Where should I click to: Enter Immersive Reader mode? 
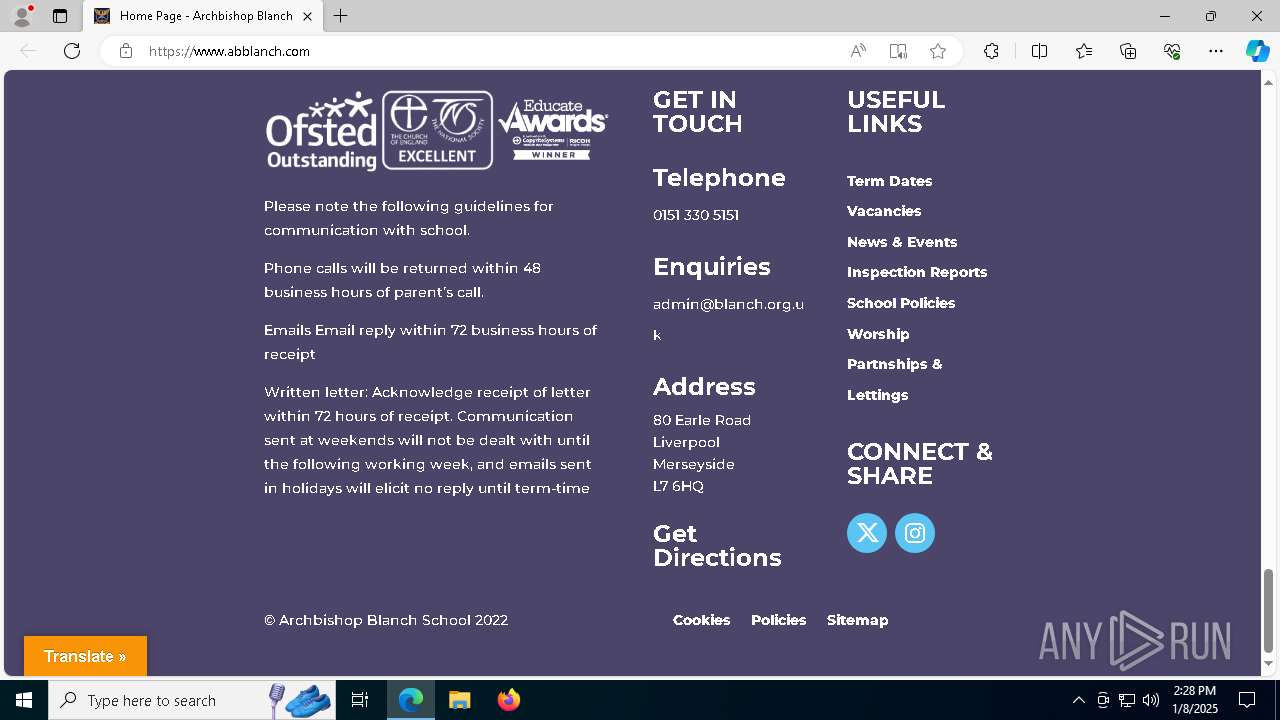pyautogui.click(x=898, y=51)
